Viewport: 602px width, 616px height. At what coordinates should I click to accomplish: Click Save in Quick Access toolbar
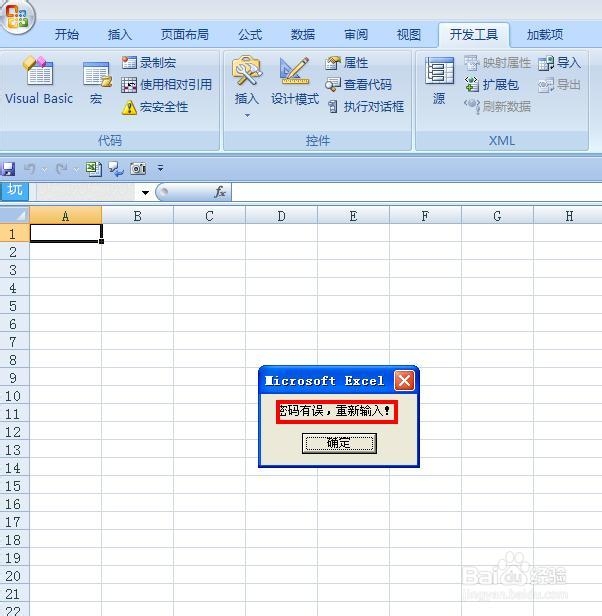[x=8, y=169]
